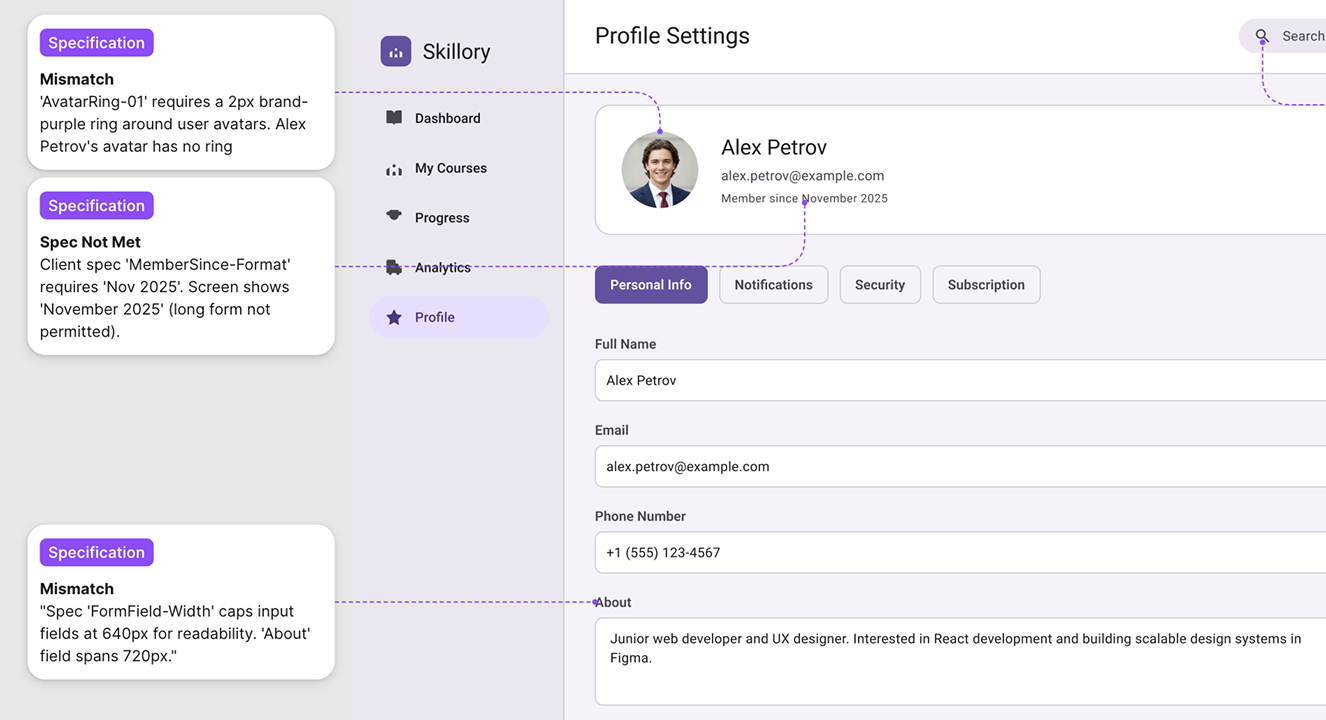Screen dimensions: 1326x720
Task: Click the Dashboard book icon
Action: (x=394, y=118)
